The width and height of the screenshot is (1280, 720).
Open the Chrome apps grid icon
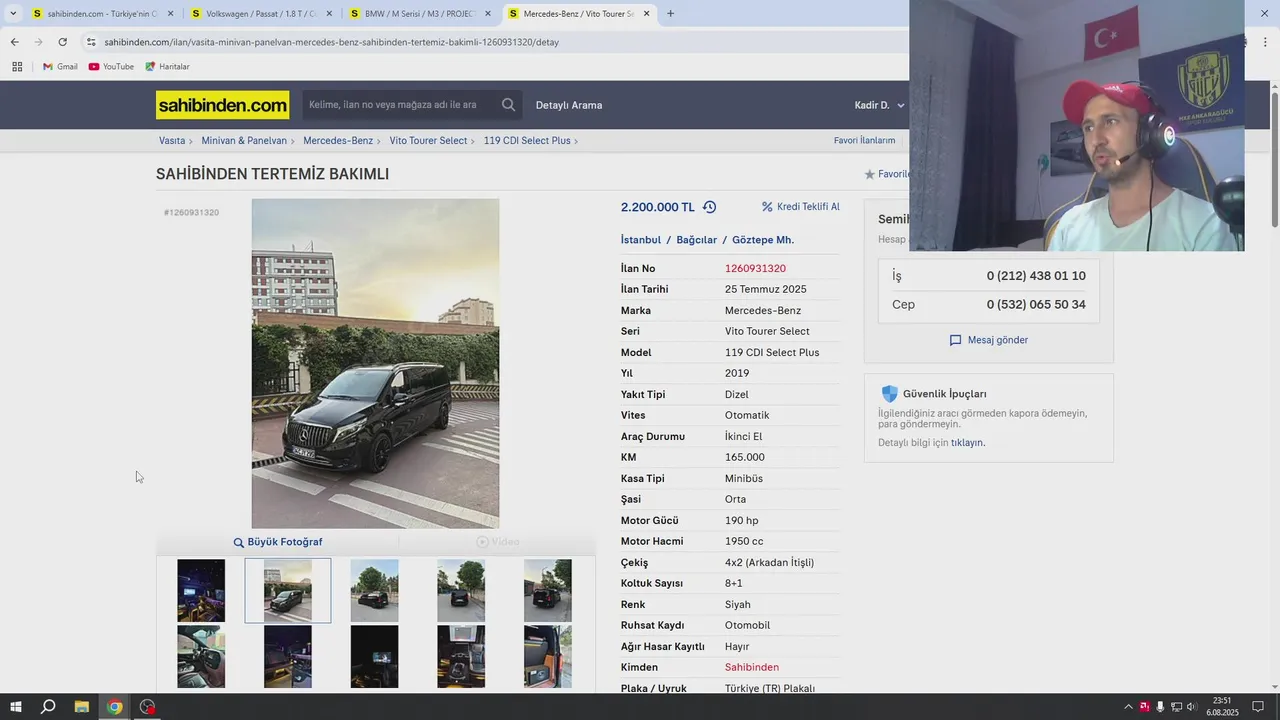pyautogui.click(x=17, y=67)
